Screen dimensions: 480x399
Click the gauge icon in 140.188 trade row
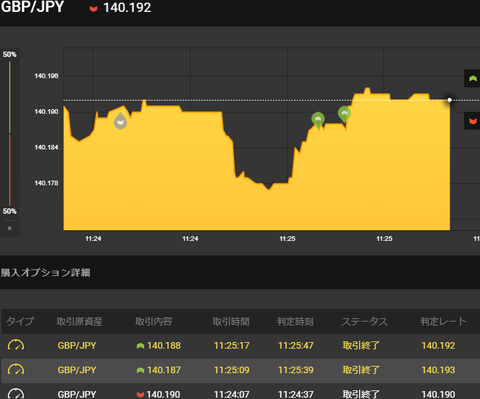tap(16, 345)
